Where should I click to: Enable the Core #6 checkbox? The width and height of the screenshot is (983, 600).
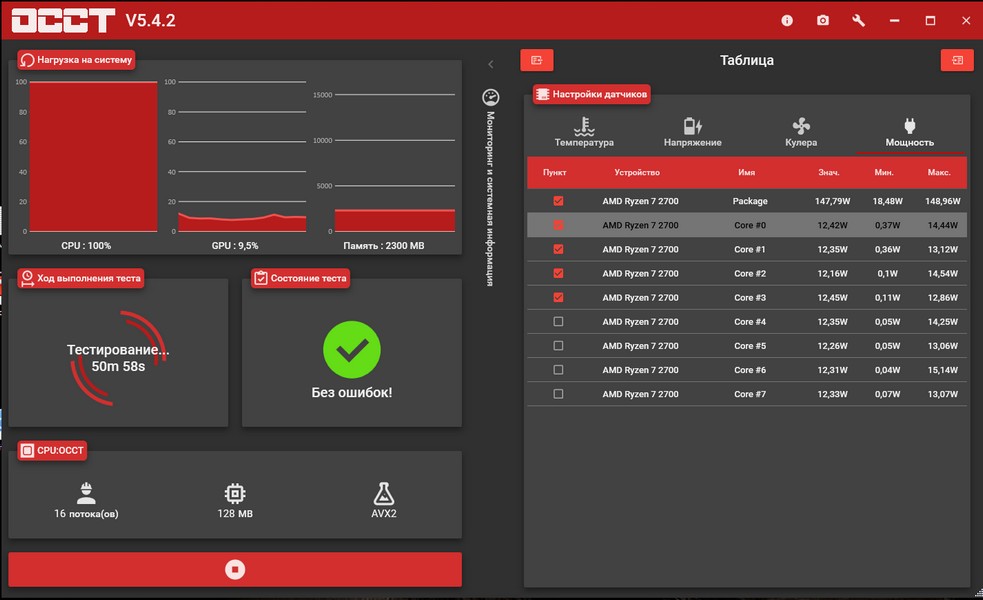point(558,370)
